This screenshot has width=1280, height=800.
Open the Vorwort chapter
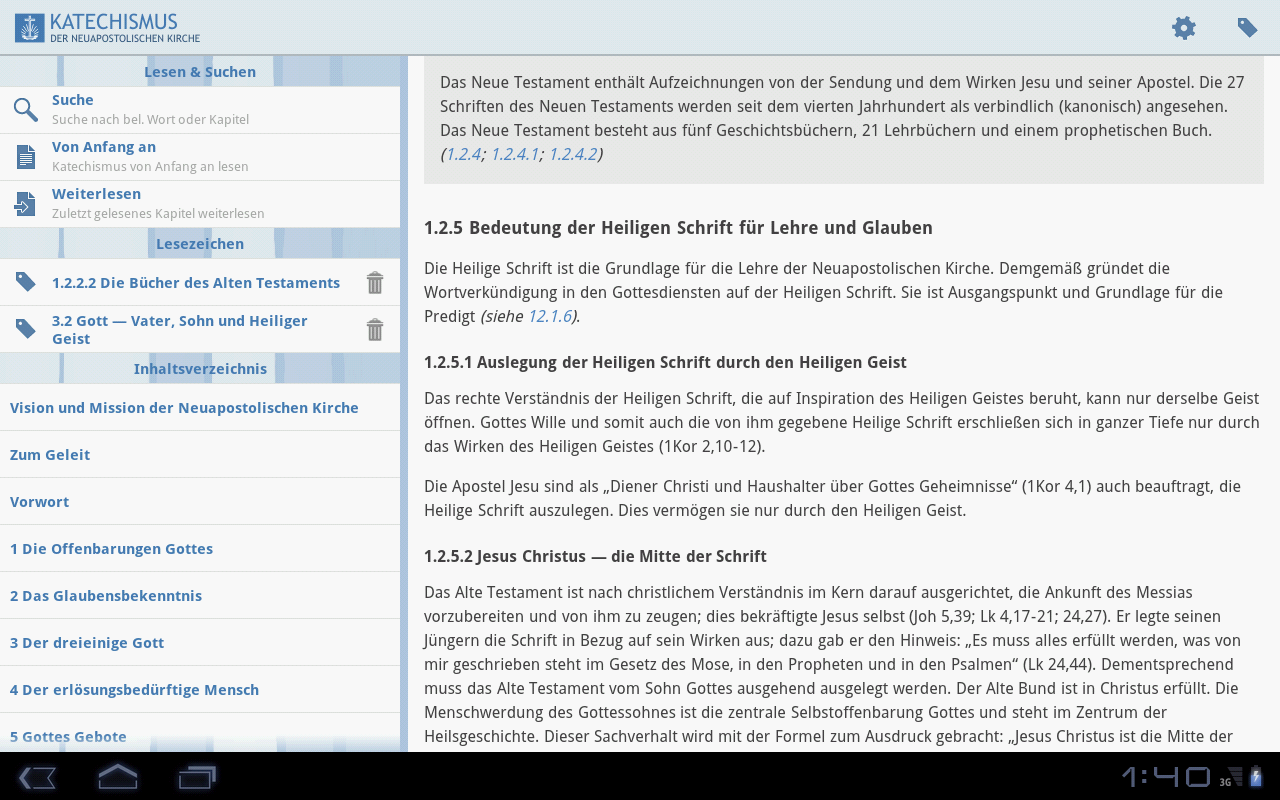[x=200, y=501]
